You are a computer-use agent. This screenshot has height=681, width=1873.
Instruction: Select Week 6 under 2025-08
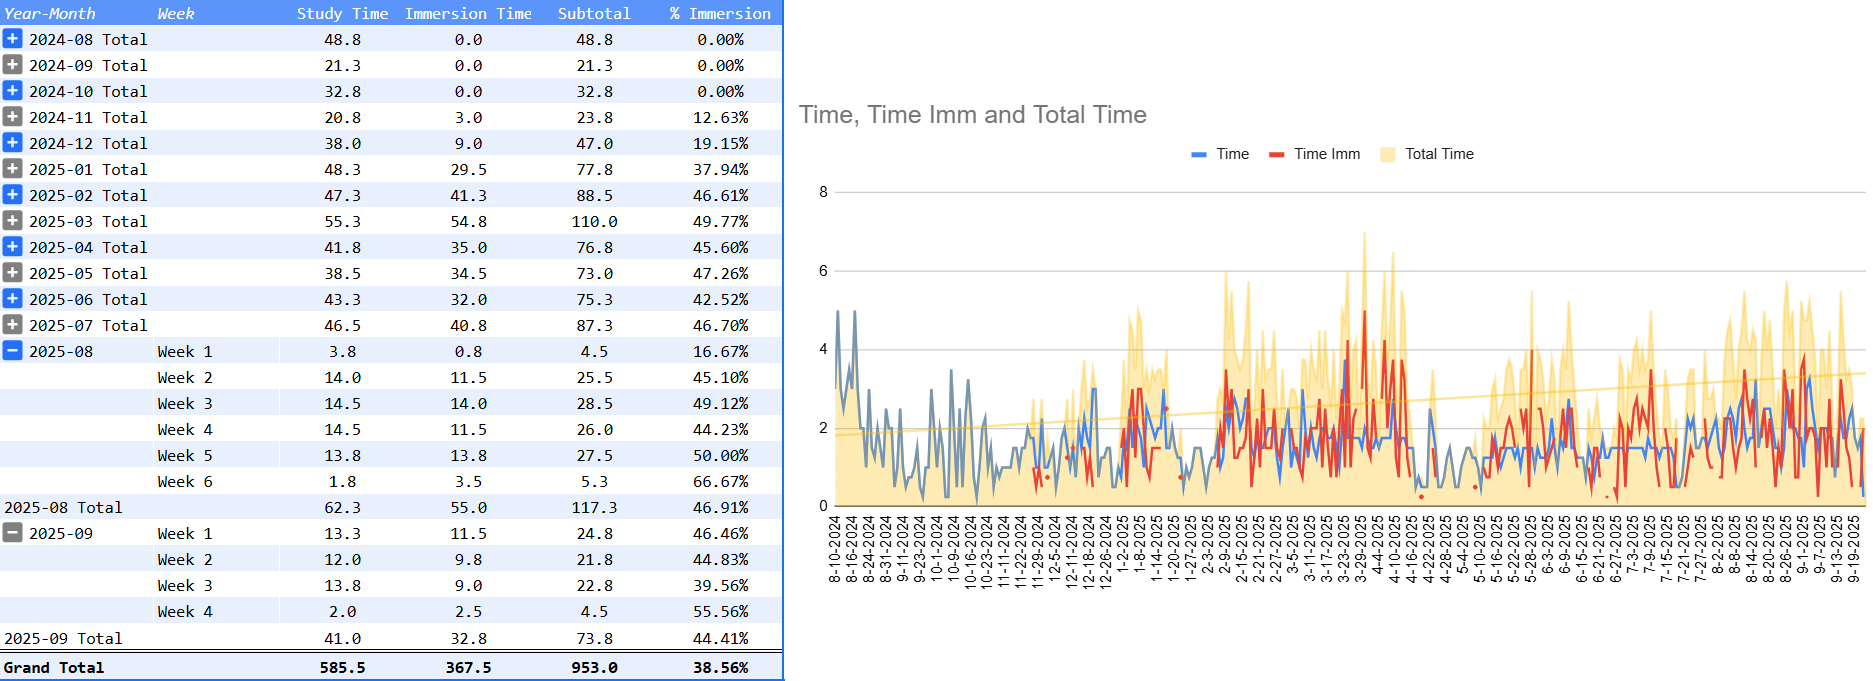tap(185, 481)
